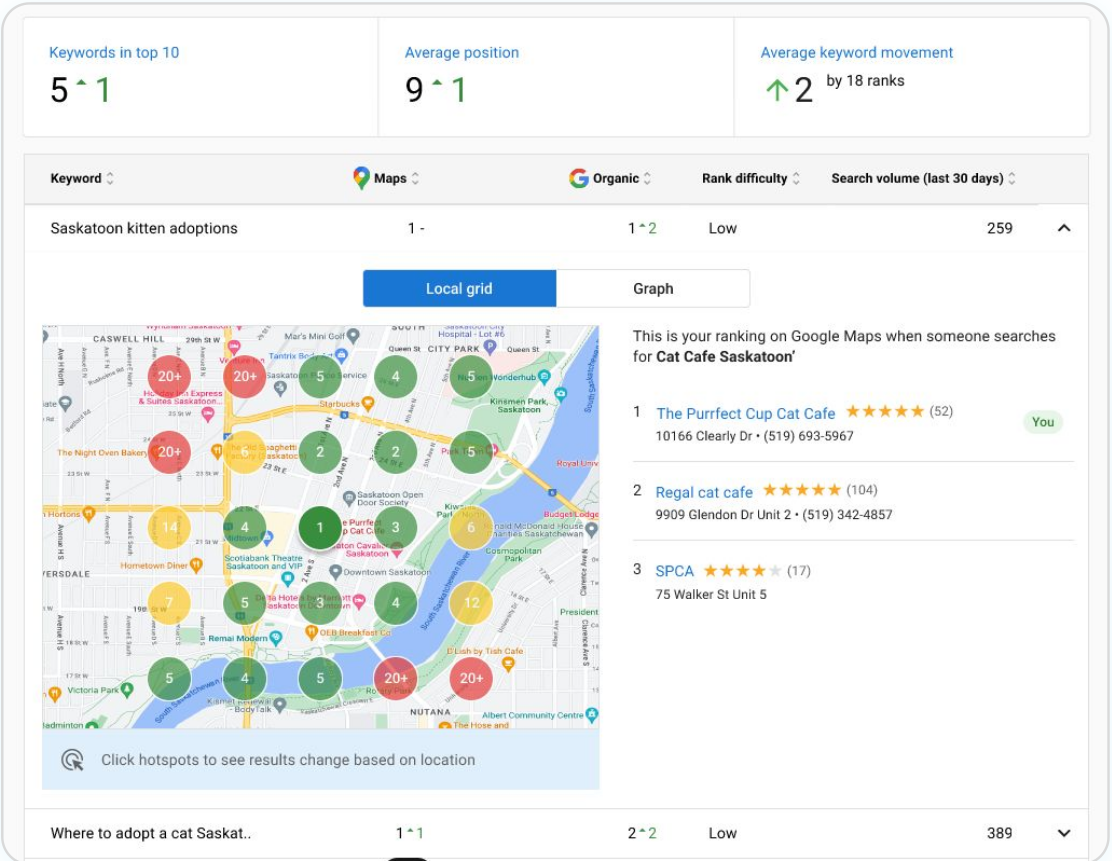Click the Victoria Park map pin
This screenshot has width=1112, height=861.
tap(127, 689)
